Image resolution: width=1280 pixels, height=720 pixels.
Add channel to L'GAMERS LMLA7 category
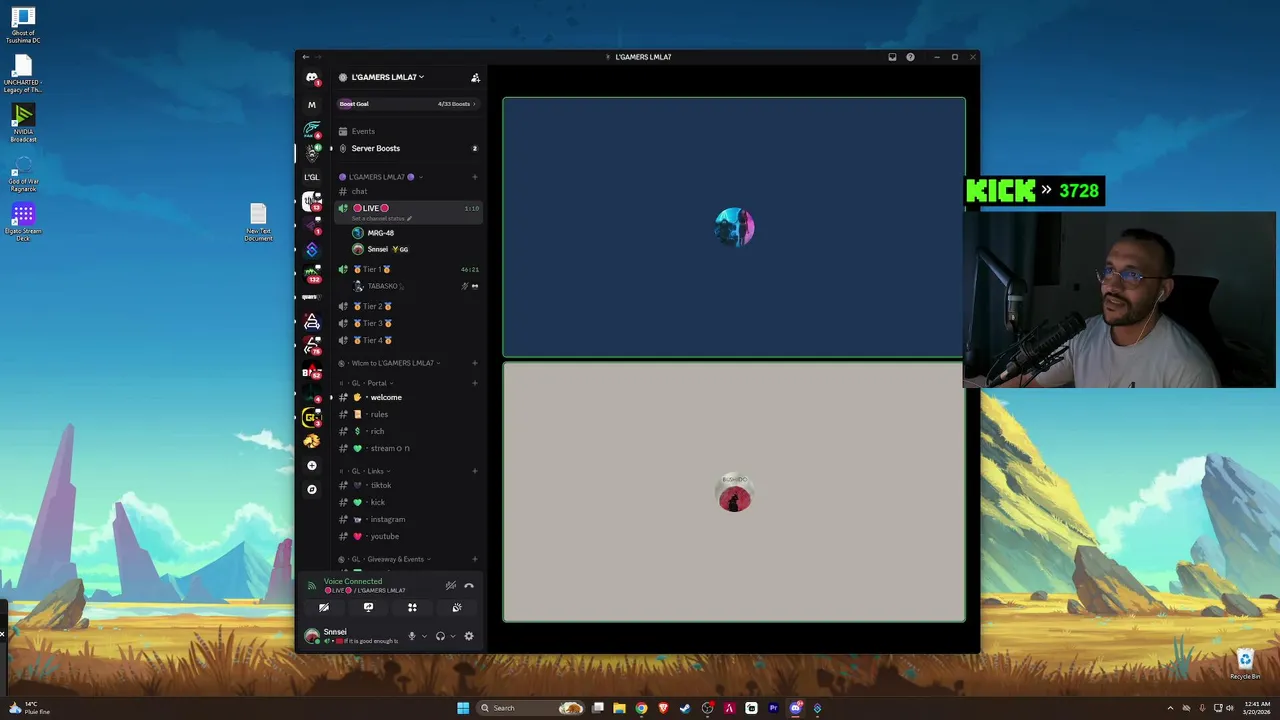(475, 177)
